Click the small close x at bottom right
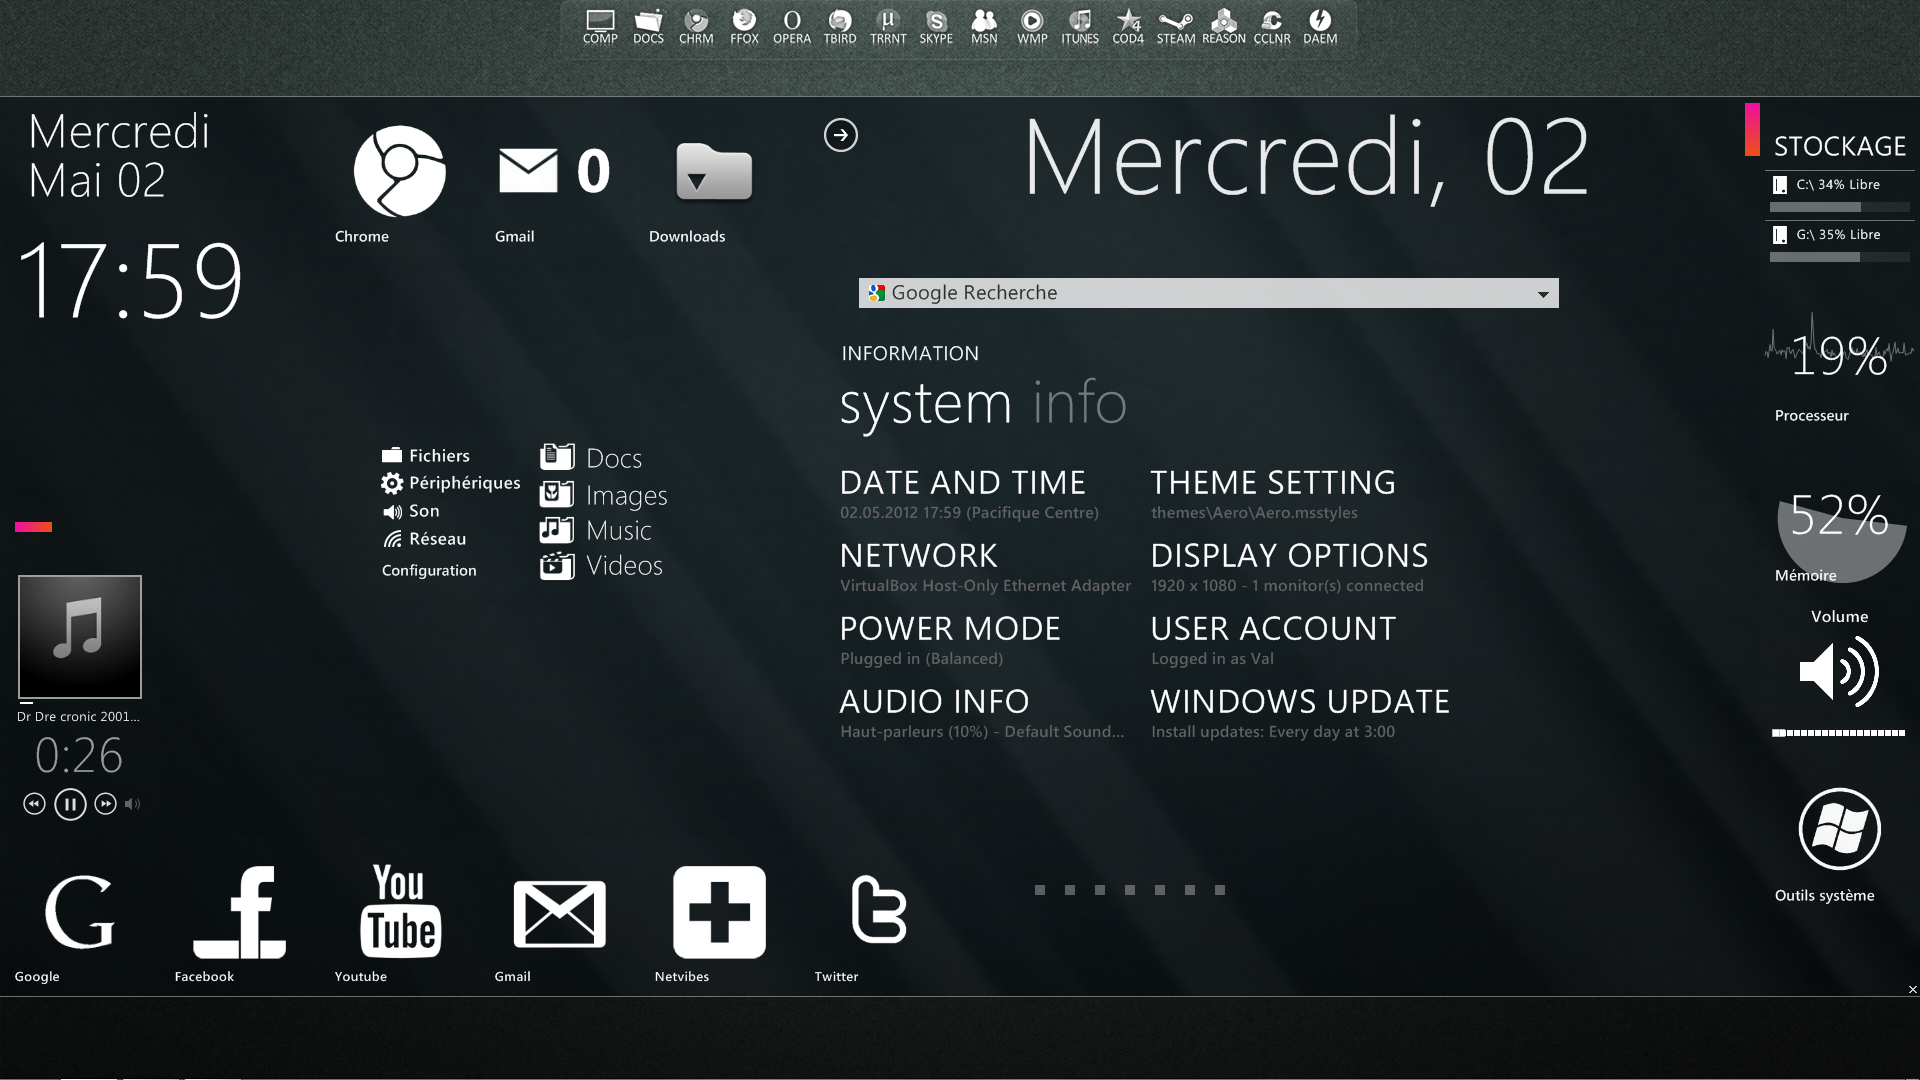1920x1080 pixels. coord(1913,990)
